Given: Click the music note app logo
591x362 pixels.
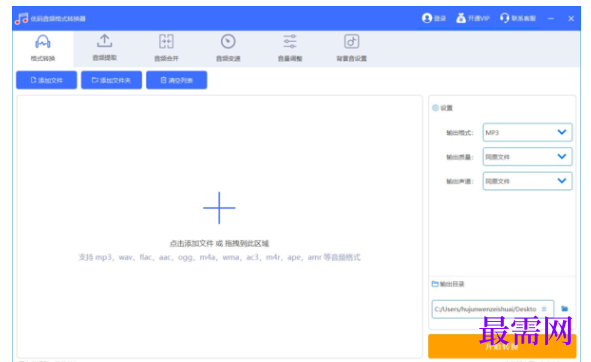Looking at the screenshot, I should 21,18.
